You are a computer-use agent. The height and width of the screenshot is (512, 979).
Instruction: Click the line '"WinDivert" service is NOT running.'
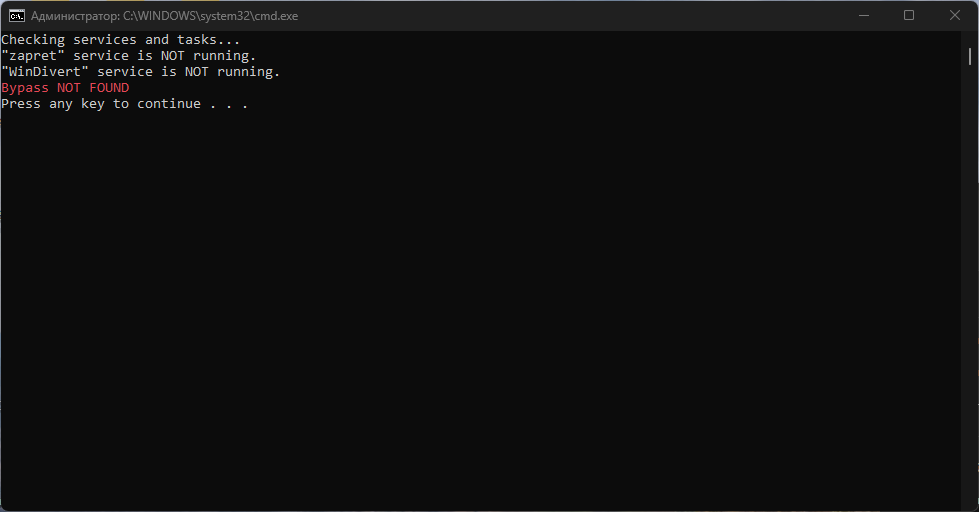140,72
